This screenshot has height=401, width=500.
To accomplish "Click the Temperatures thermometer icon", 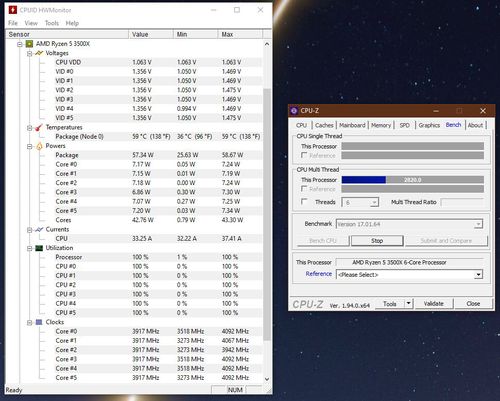I will 39,127.
